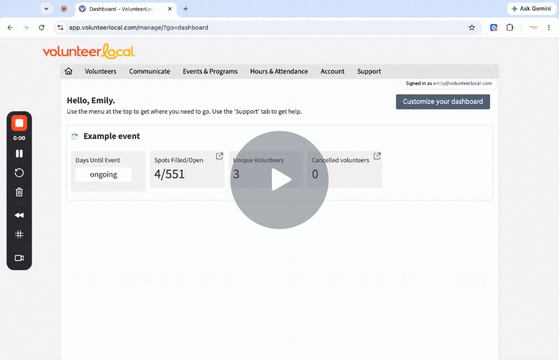Click the blue extension icon in toolbar
559x360 pixels.
tap(494, 27)
